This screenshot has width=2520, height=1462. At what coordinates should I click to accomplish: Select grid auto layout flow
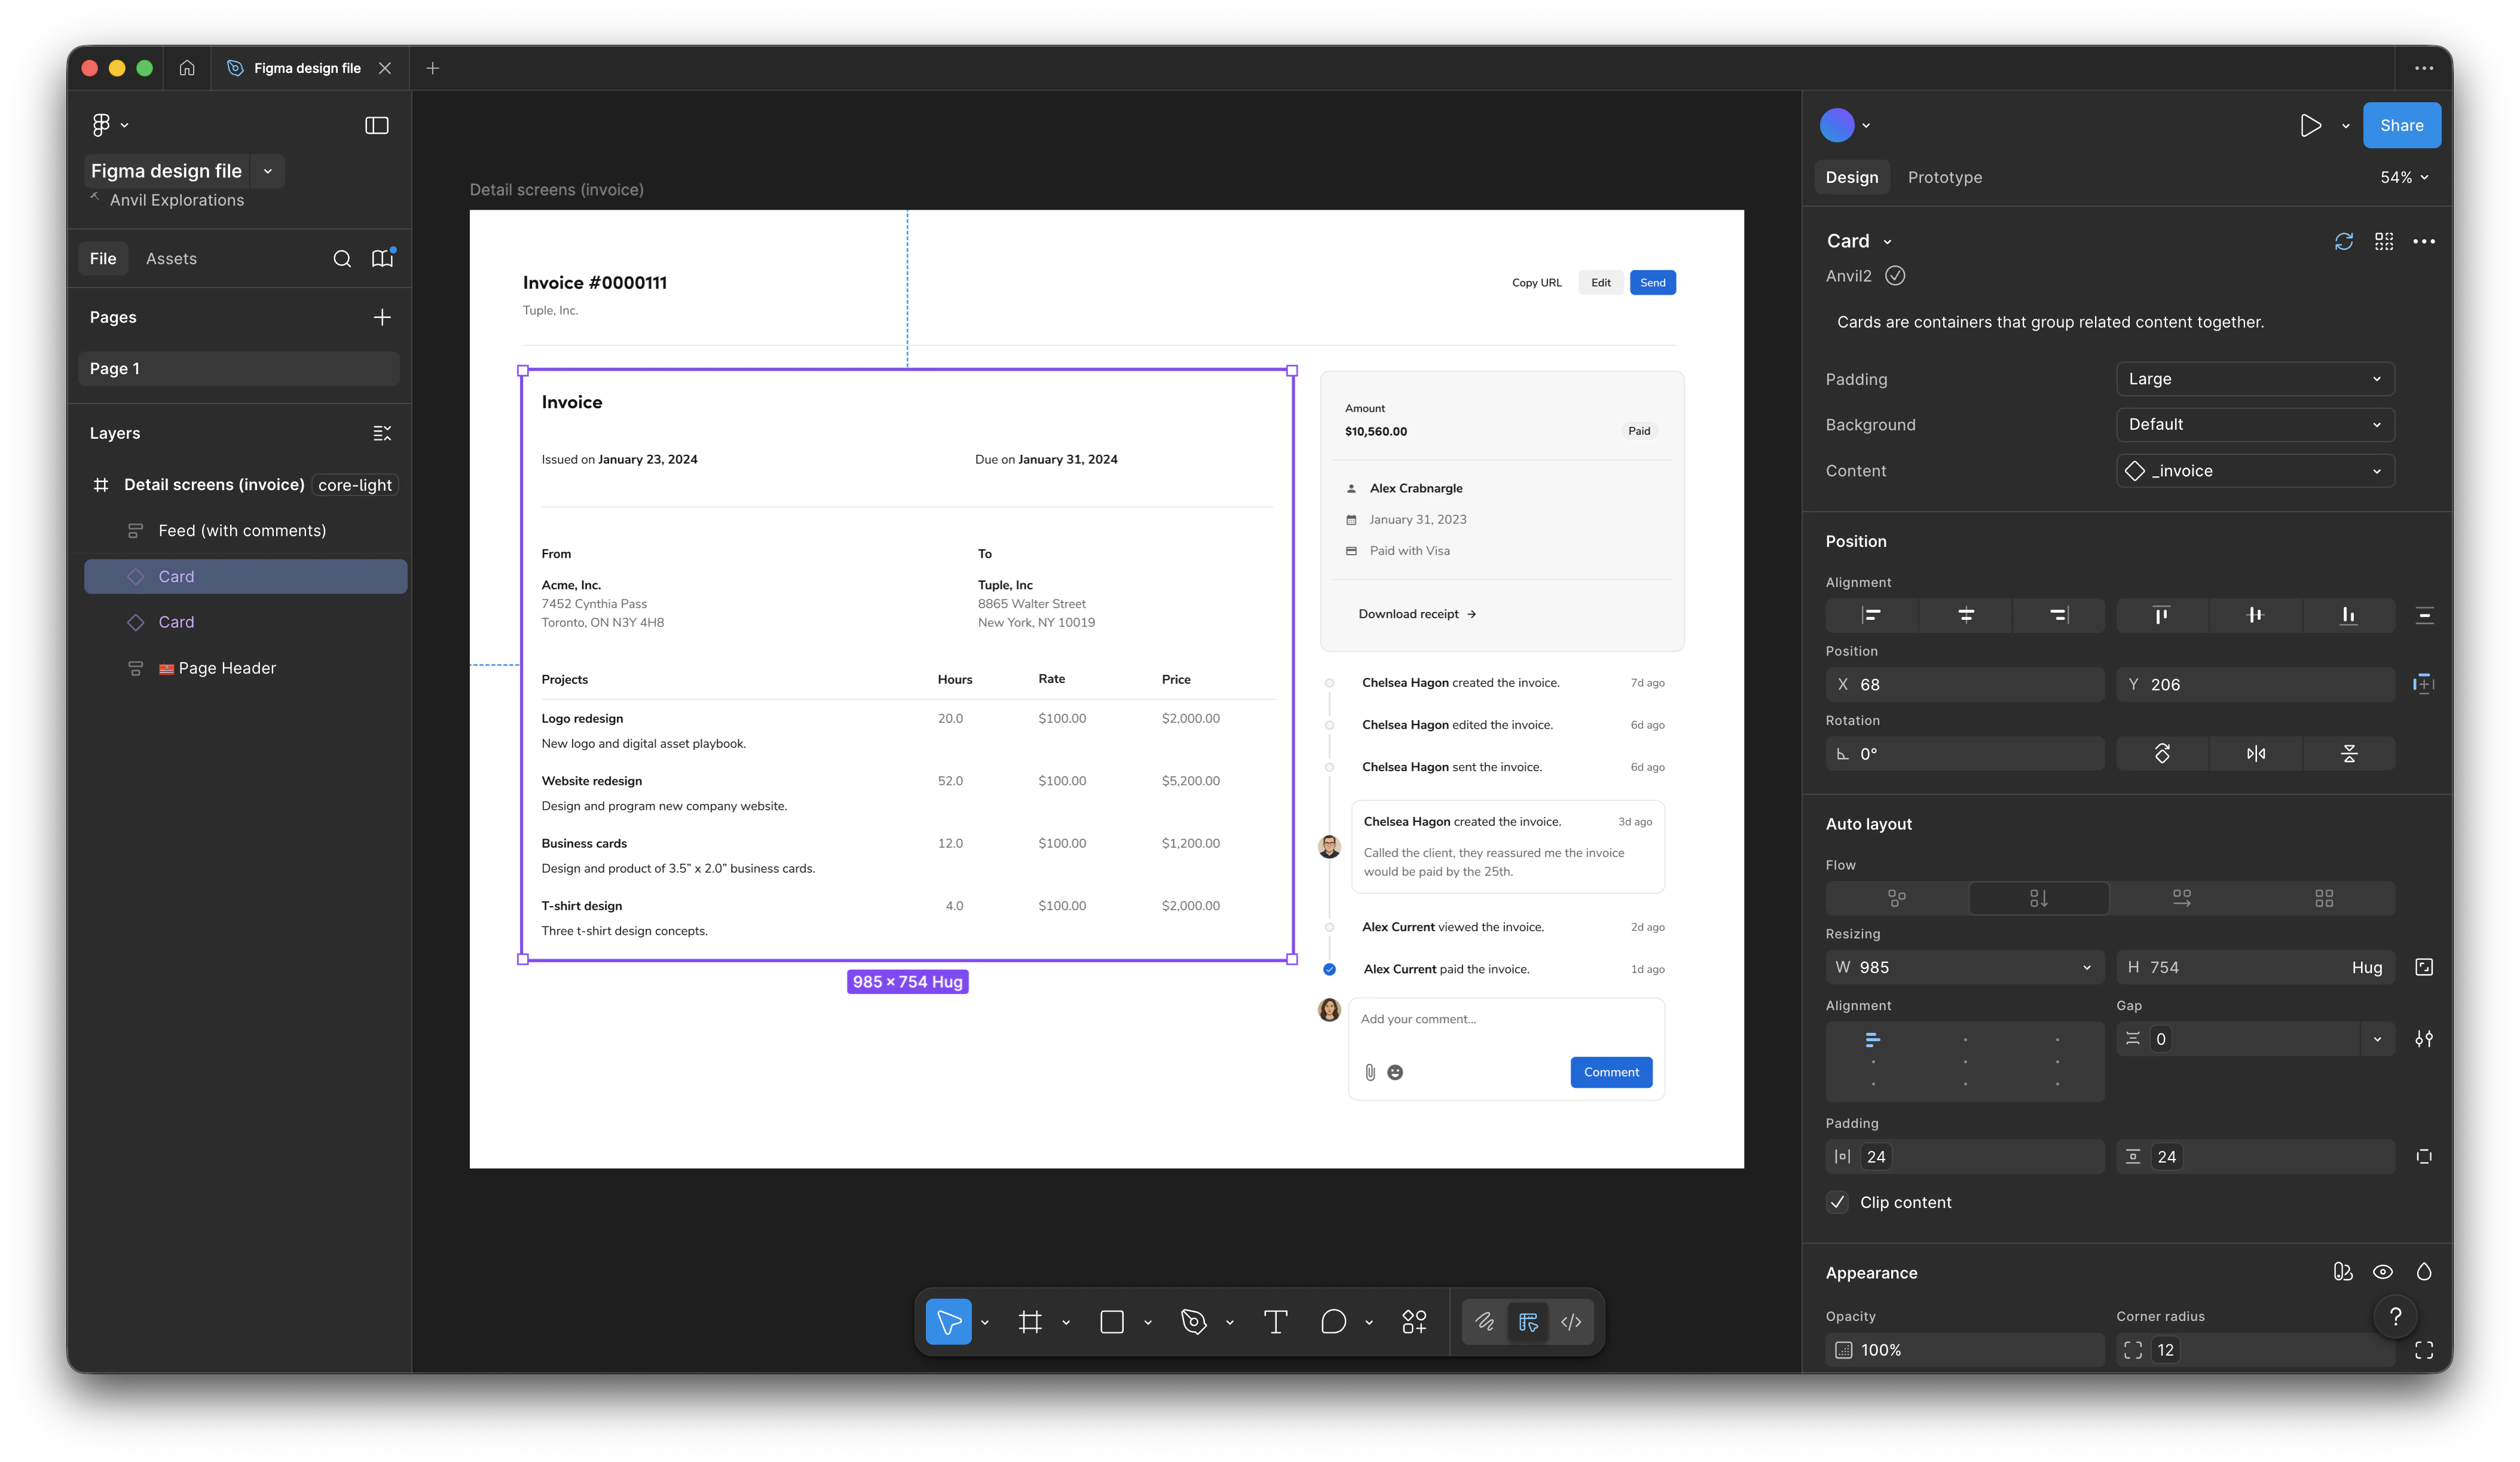click(2324, 898)
